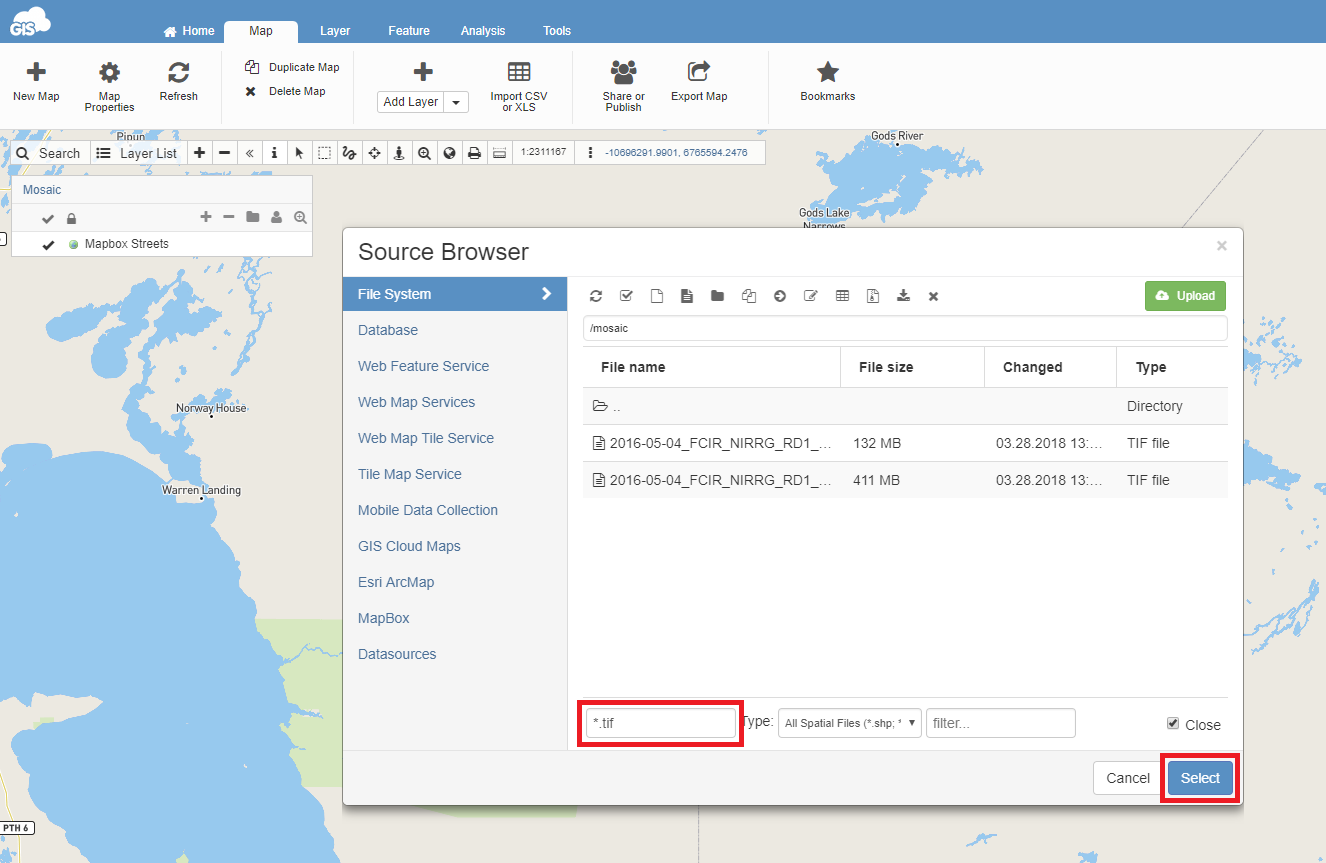Click the select-all checkmark icon in Source Browser
Screen dimensions: 1326x863
point(626,296)
